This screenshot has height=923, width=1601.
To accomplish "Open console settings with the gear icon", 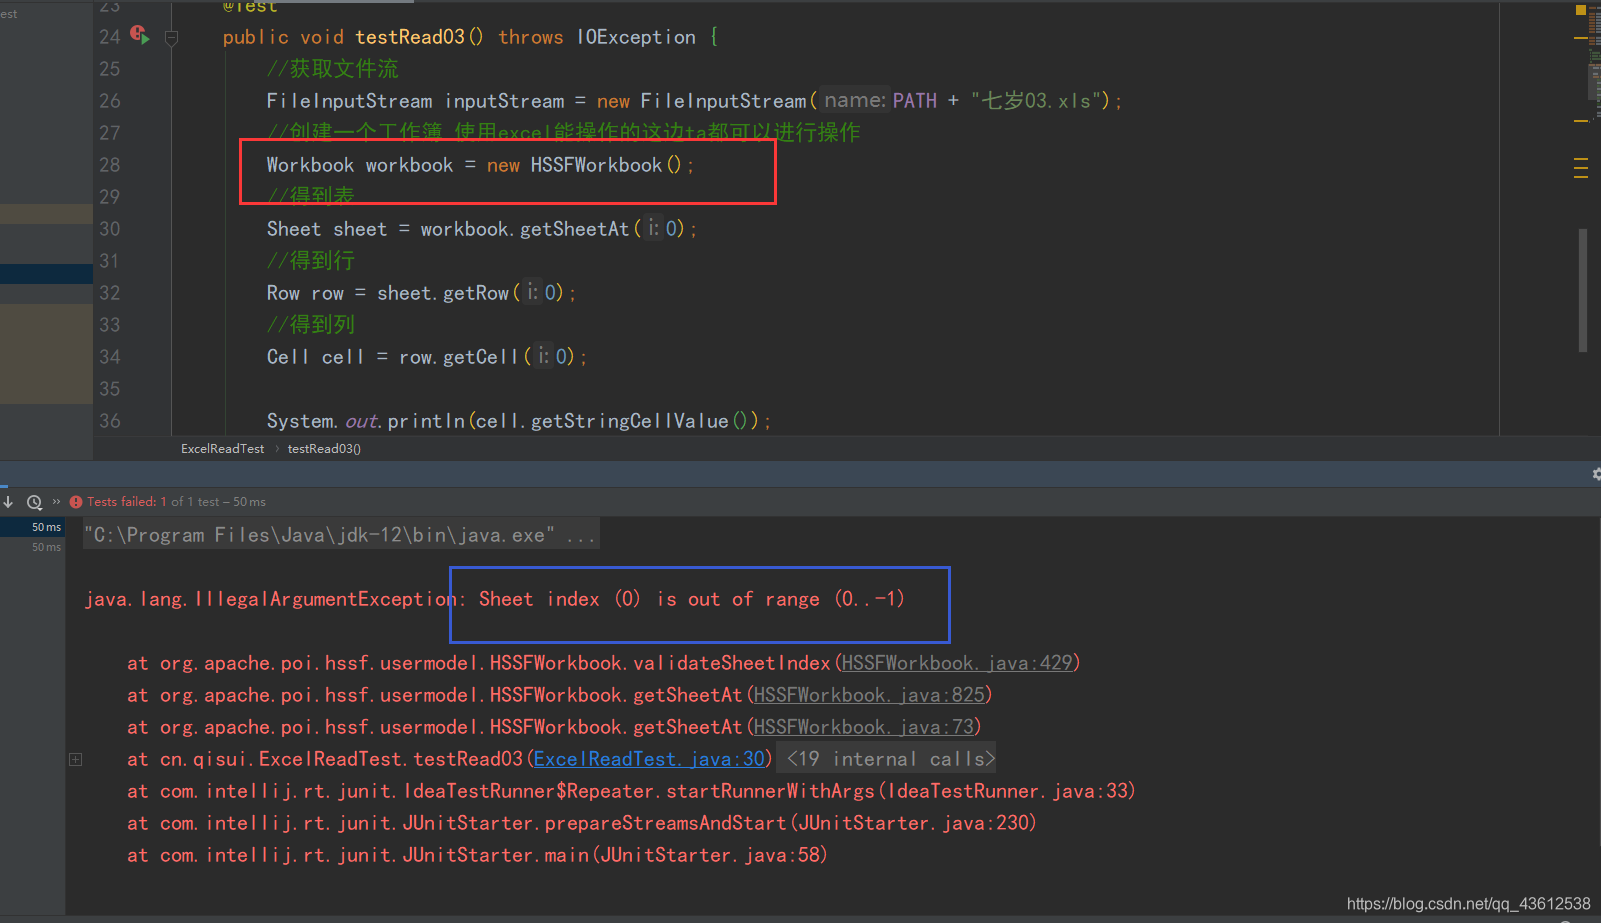I will tap(1595, 473).
